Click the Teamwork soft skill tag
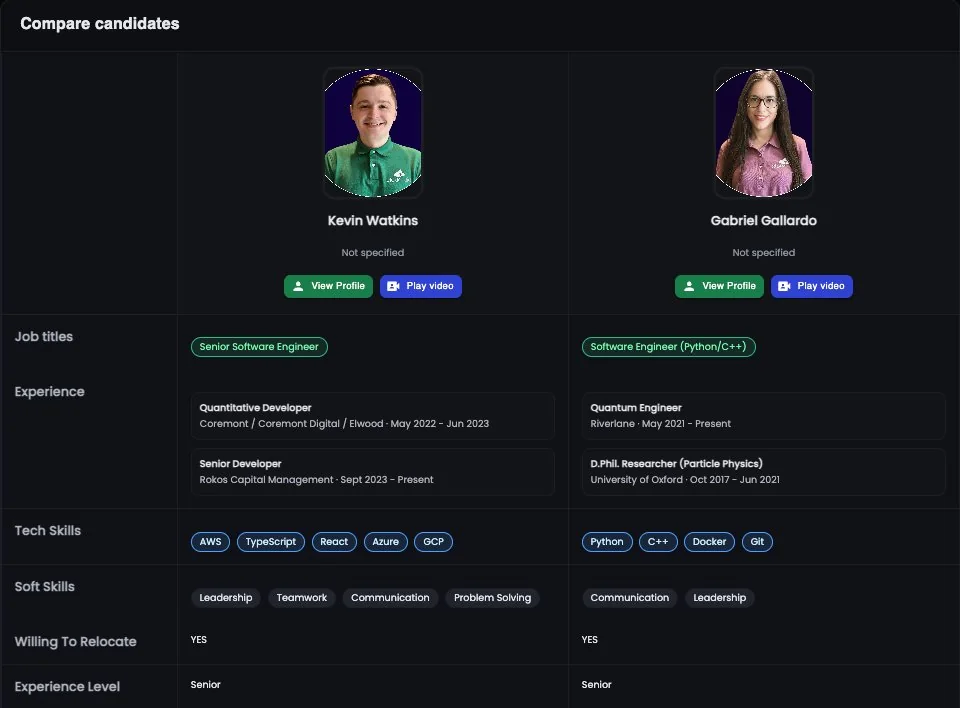 302,598
